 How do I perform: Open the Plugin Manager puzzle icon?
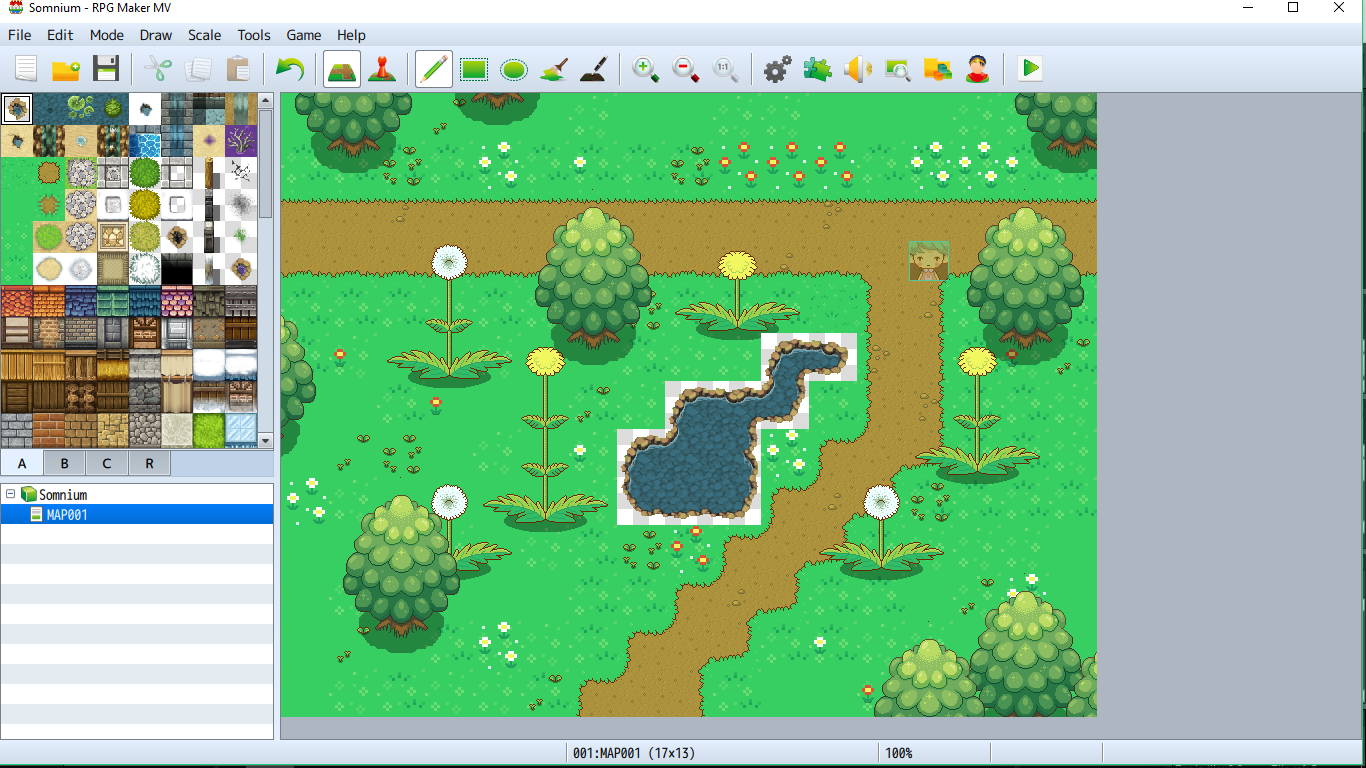pos(818,69)
